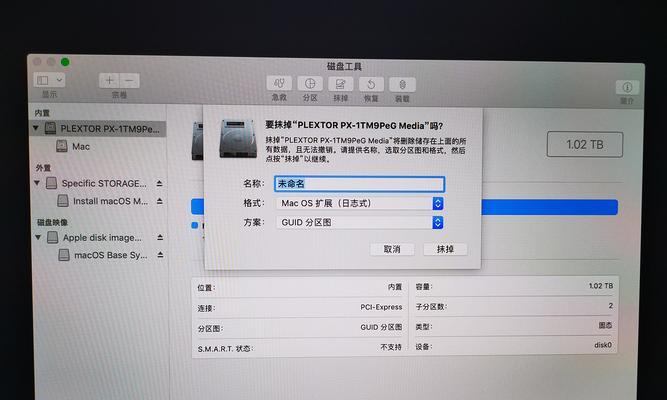This screenshot has height=400, width=667.
Task: Click the Restore (恢复) toolbar icon
Action: tap(371, 84)
